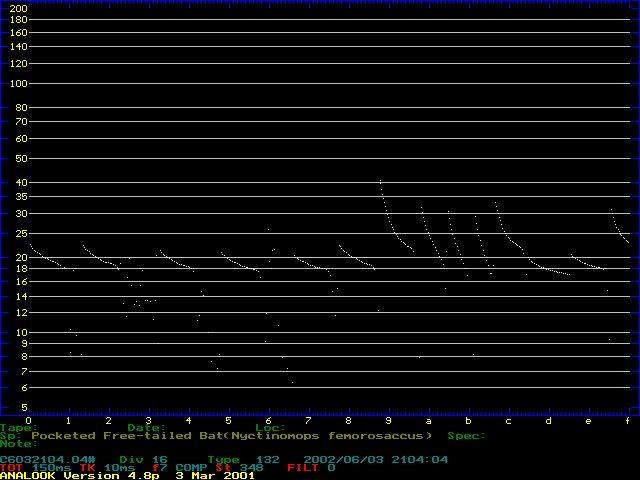The image size is (640, 480).
Task: Select the Loc field
Action: pos(270,427)
